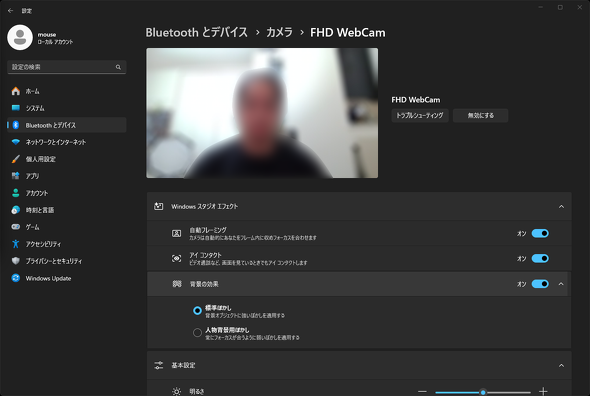590x396 pixels.
Task: Click the Privacy shield icon
Action: click(x=15, y=261)
